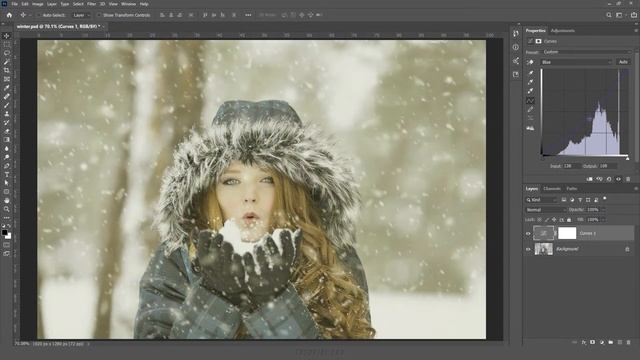Enable the Auto-Select checkbox
This screenshot has height=360, width=640.
click(39, 15)
